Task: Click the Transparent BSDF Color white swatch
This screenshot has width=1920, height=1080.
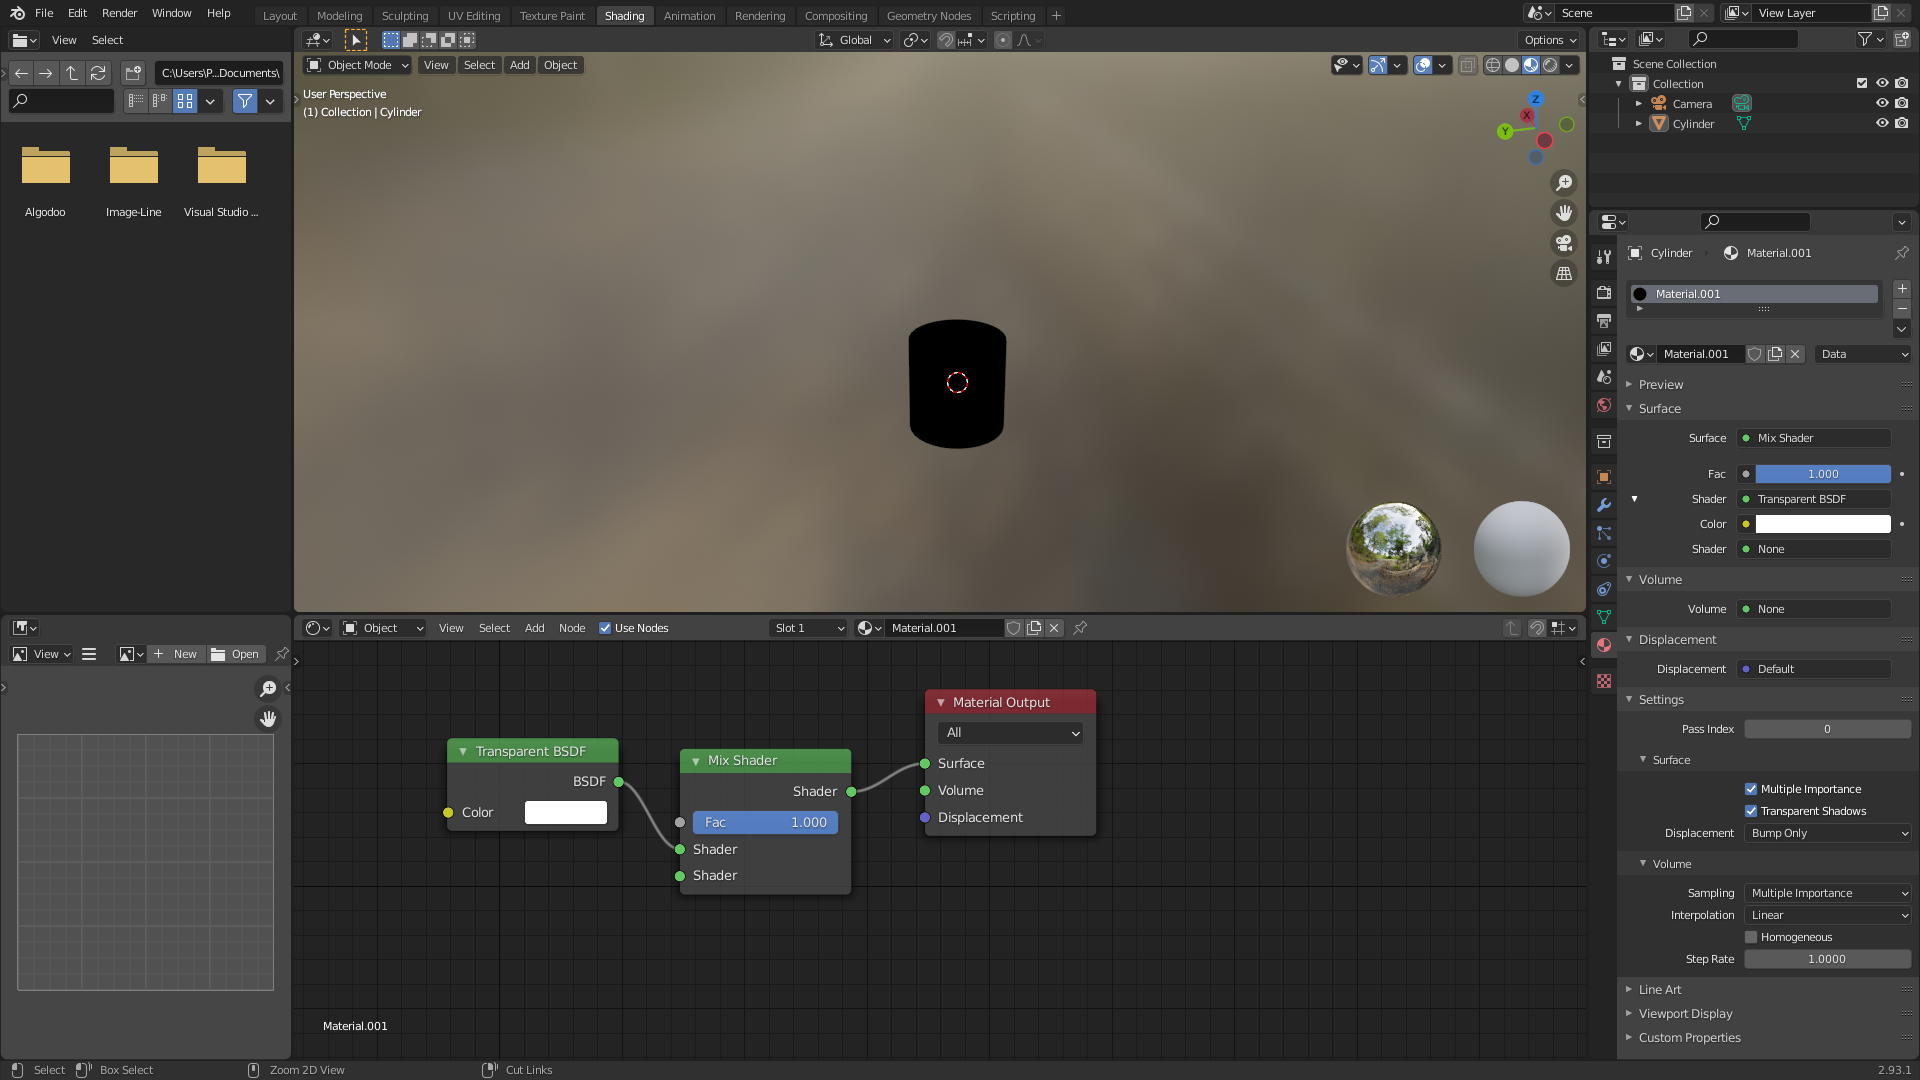Action: pos(564,811)
